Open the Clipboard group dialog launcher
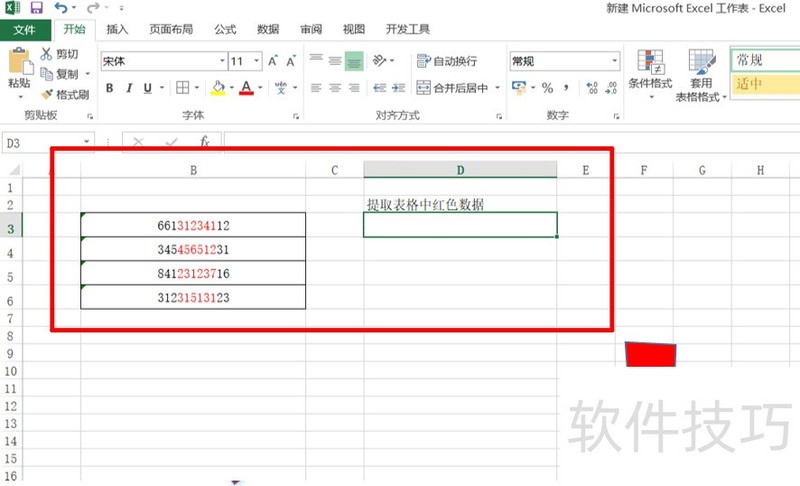The image size is (800, 486). [x=90, y=116]
